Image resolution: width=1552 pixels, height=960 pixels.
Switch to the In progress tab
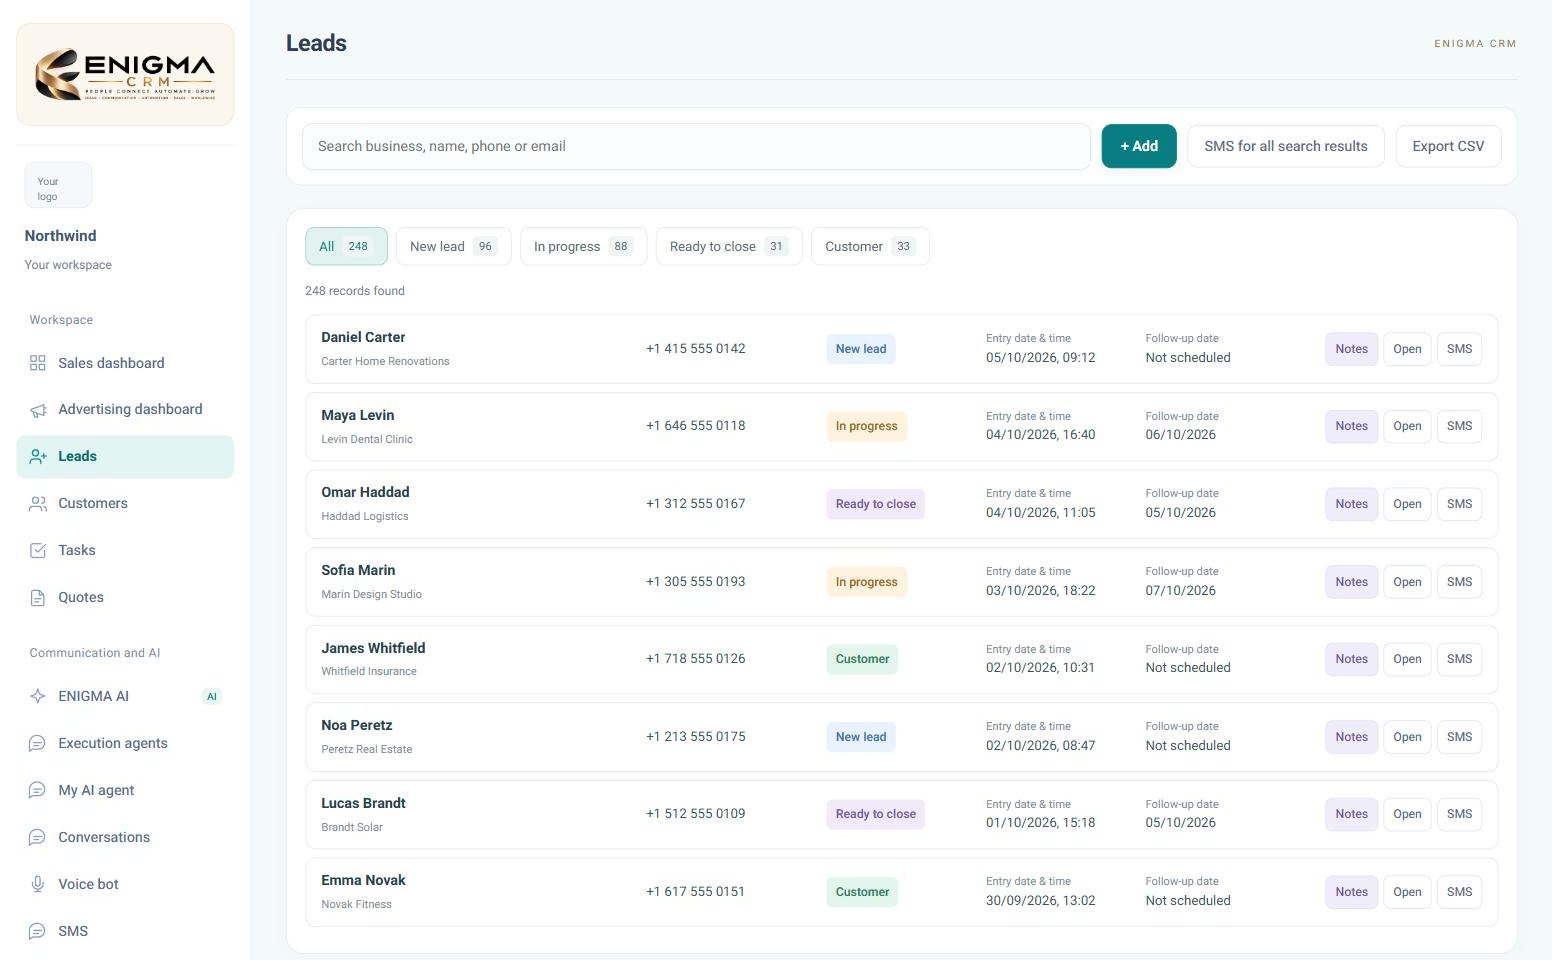click(584, 247)
